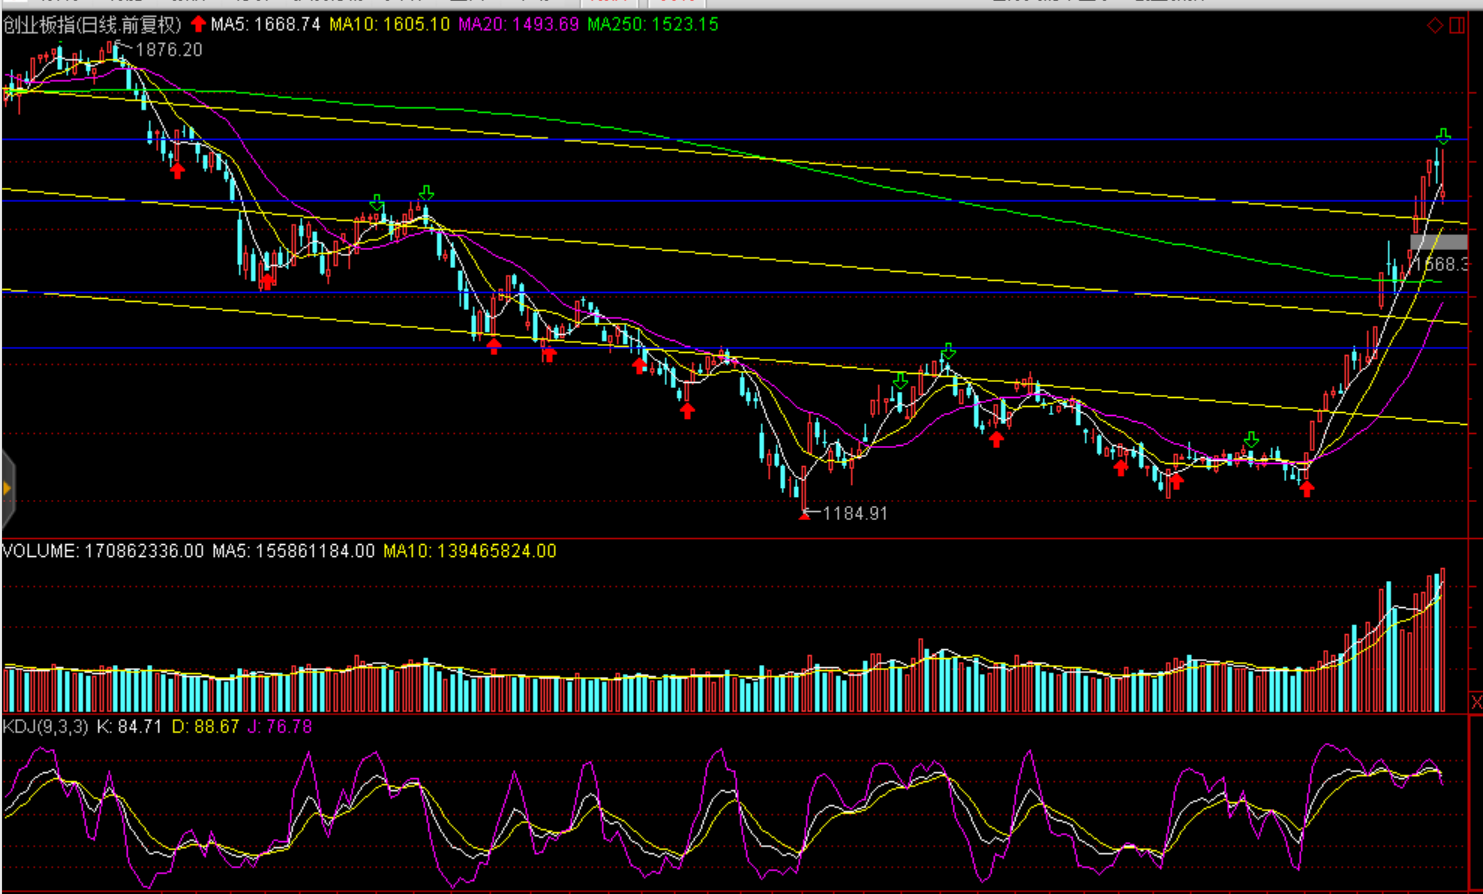Screen dimensions: 1483x894
Task: Click the red X icon at right edge
Action: click(1475, 703)
